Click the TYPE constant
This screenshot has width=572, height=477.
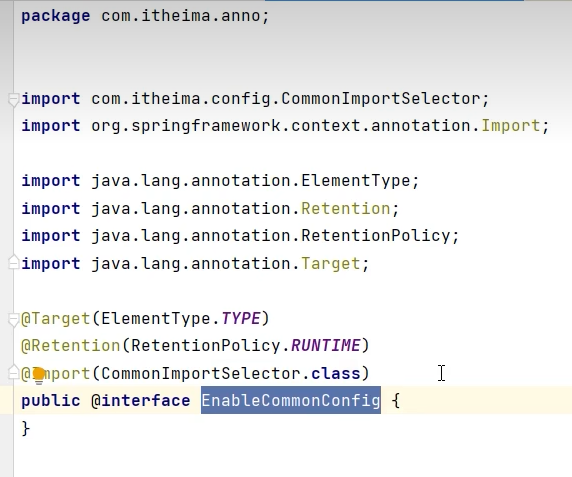click(x=240, y=319)
